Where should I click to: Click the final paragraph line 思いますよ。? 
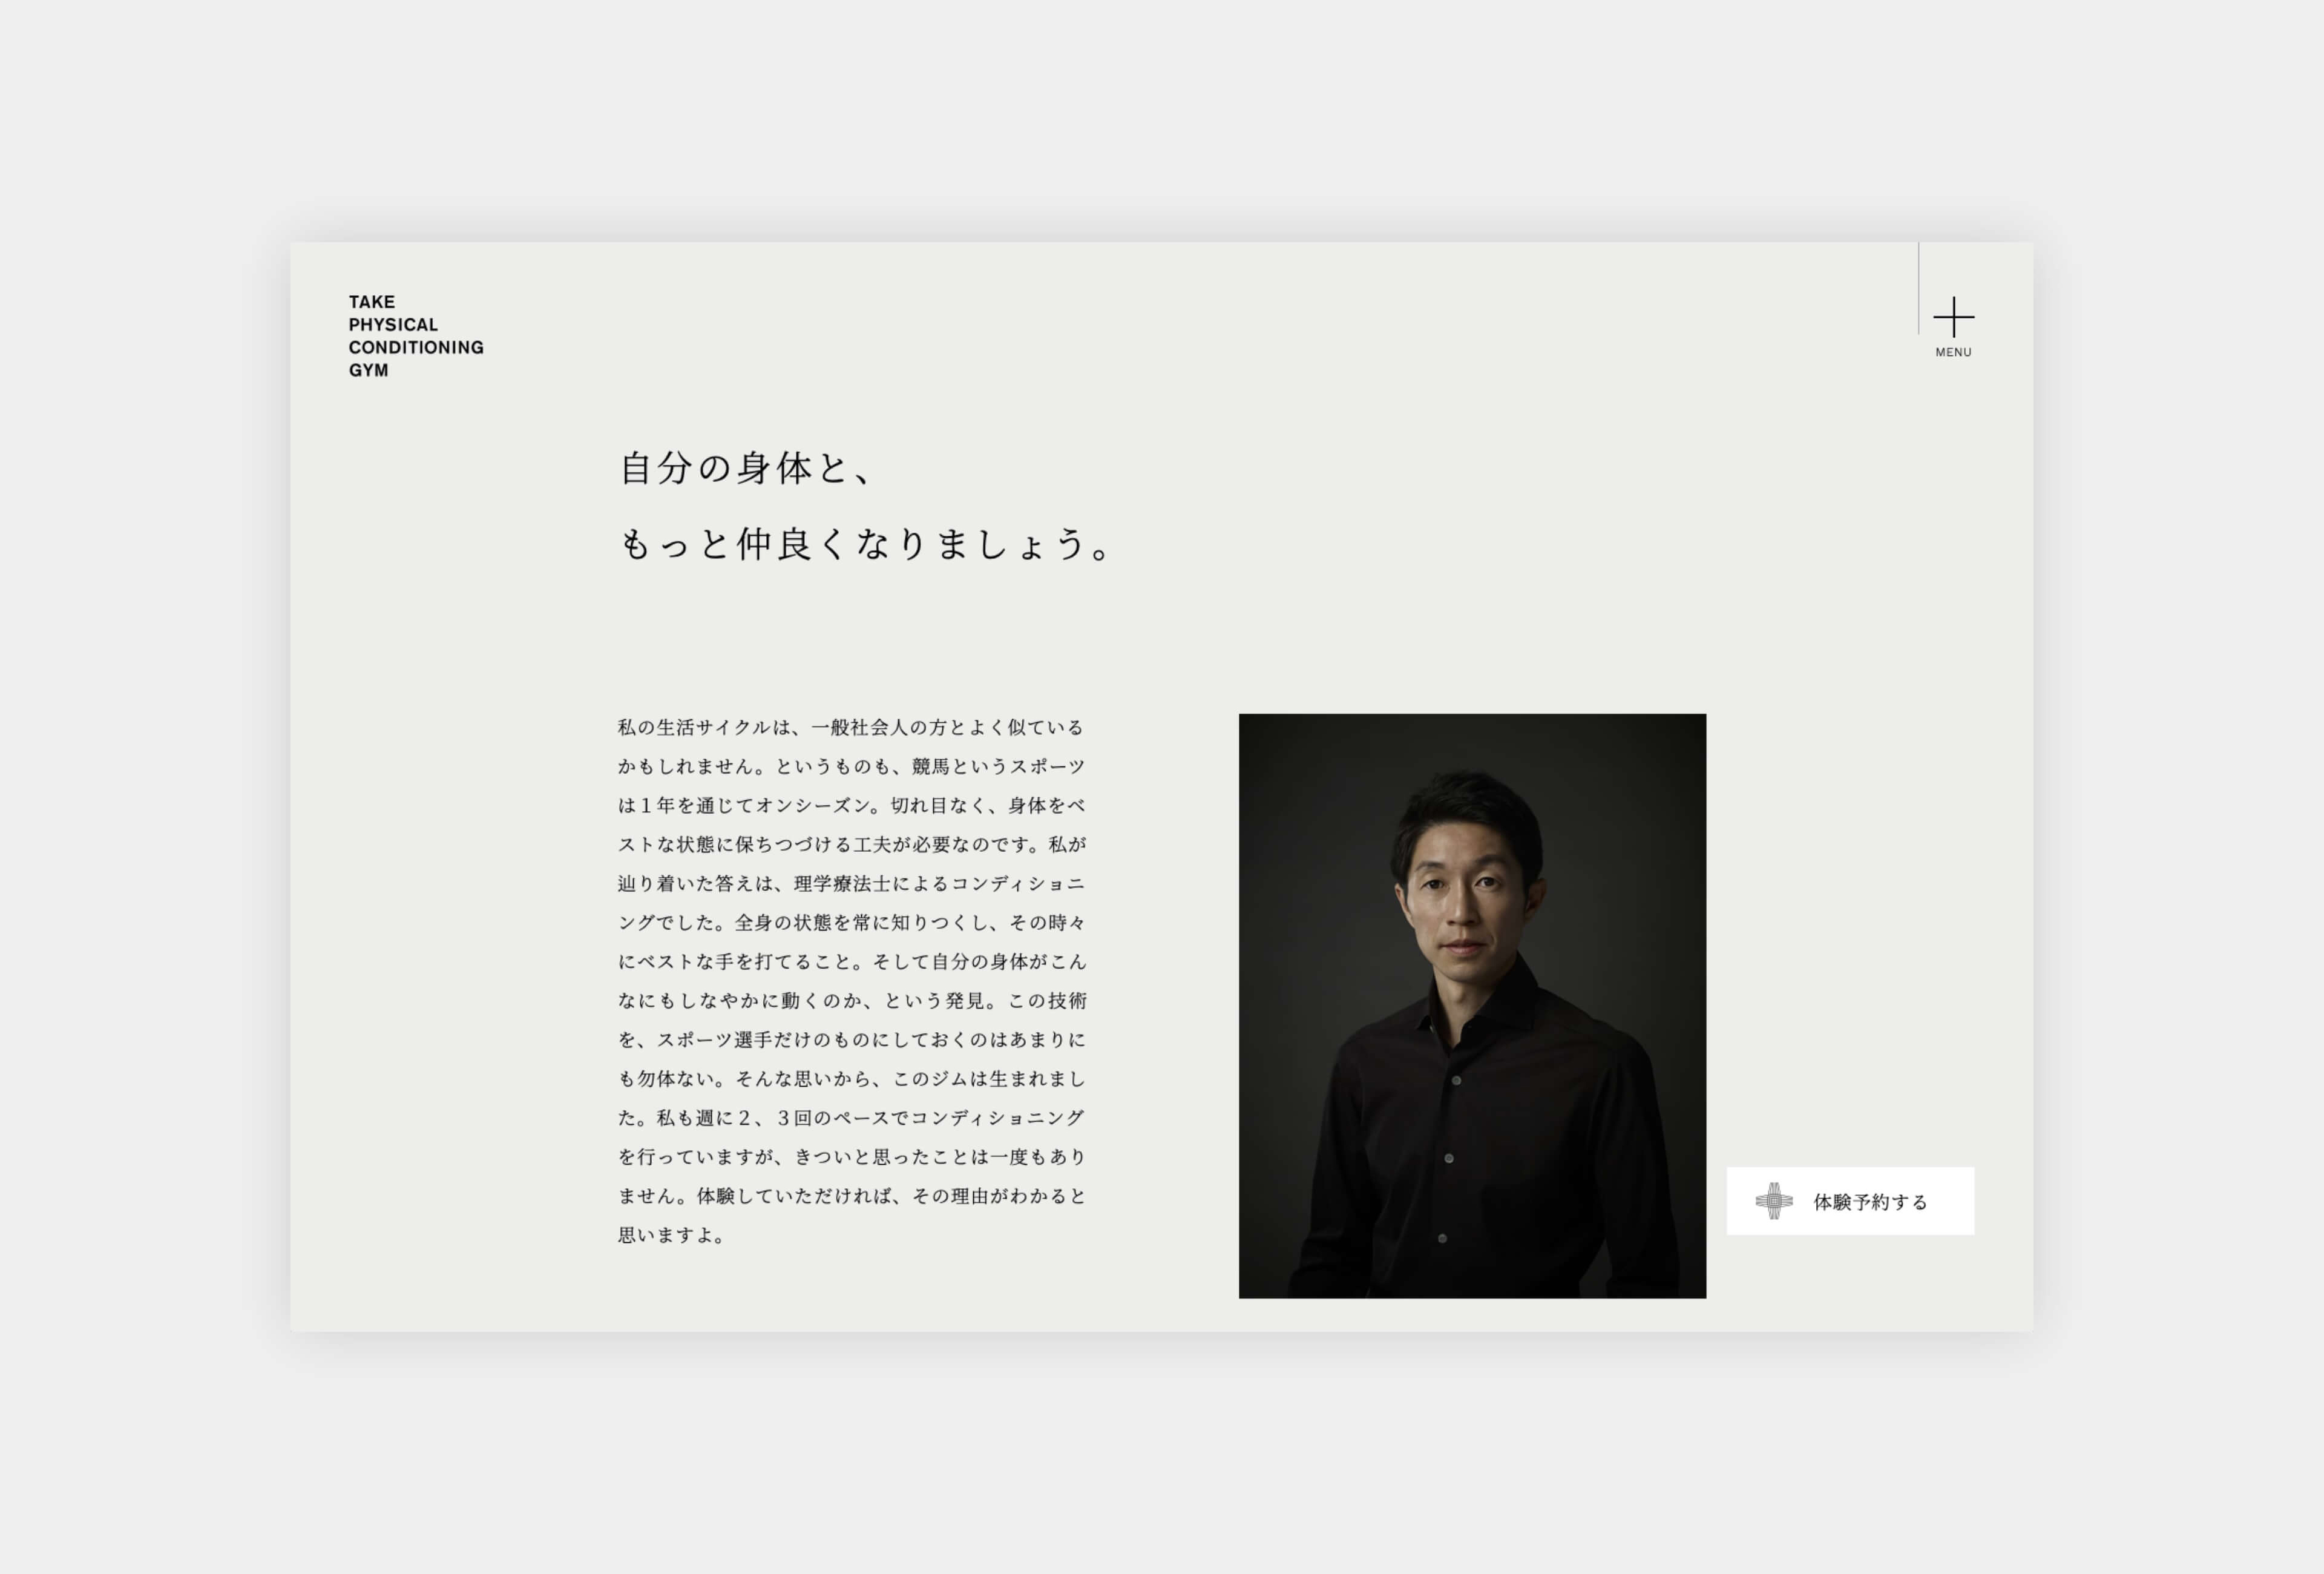pyautogui.click(x=671, y=1235)
